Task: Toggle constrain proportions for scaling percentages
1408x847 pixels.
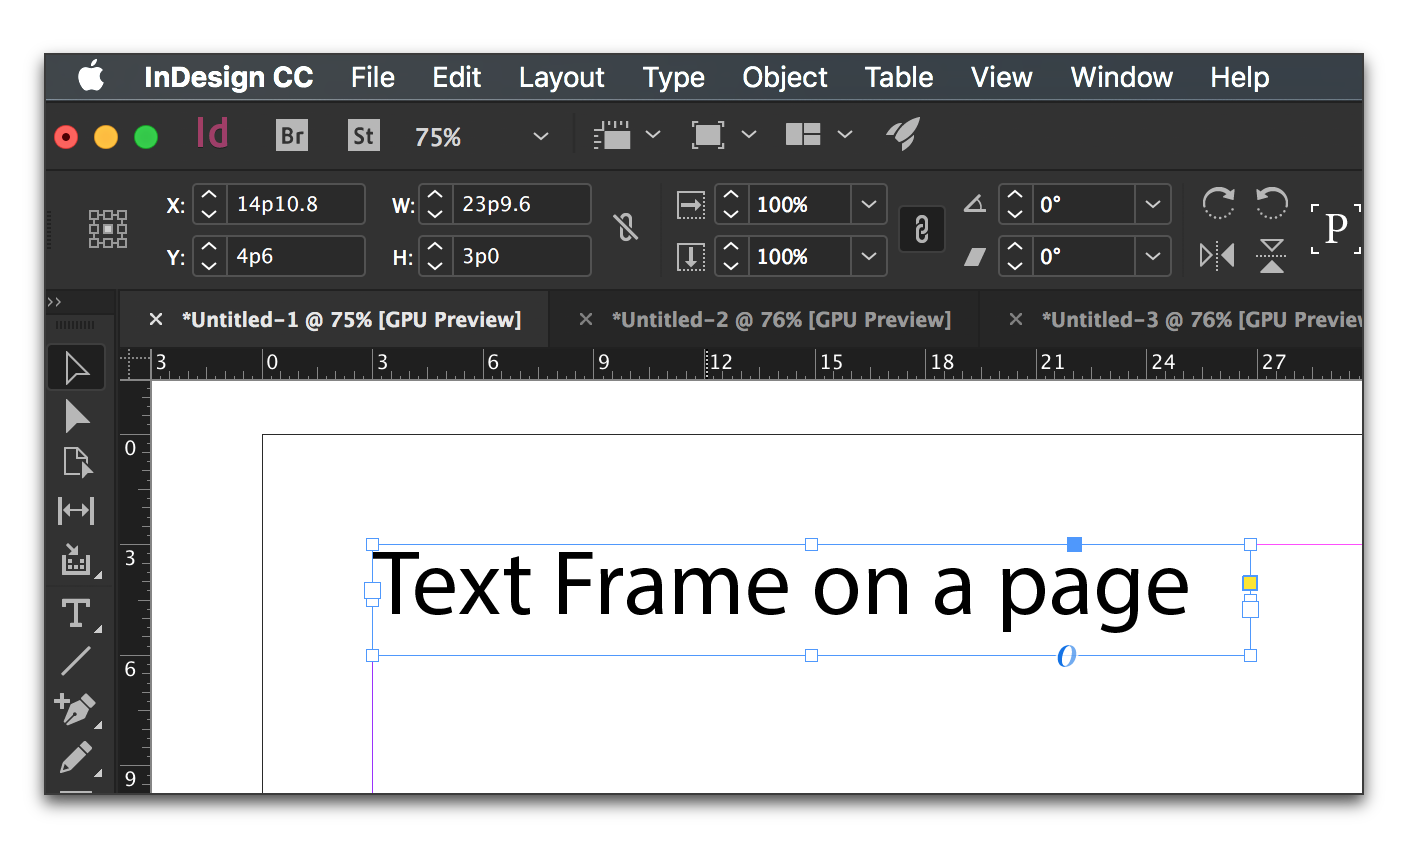Action: click(921, 229)
